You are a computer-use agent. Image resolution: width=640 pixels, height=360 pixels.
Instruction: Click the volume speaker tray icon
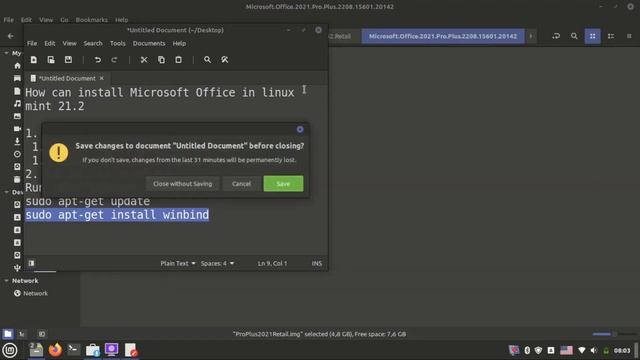[x=594, y=350]
